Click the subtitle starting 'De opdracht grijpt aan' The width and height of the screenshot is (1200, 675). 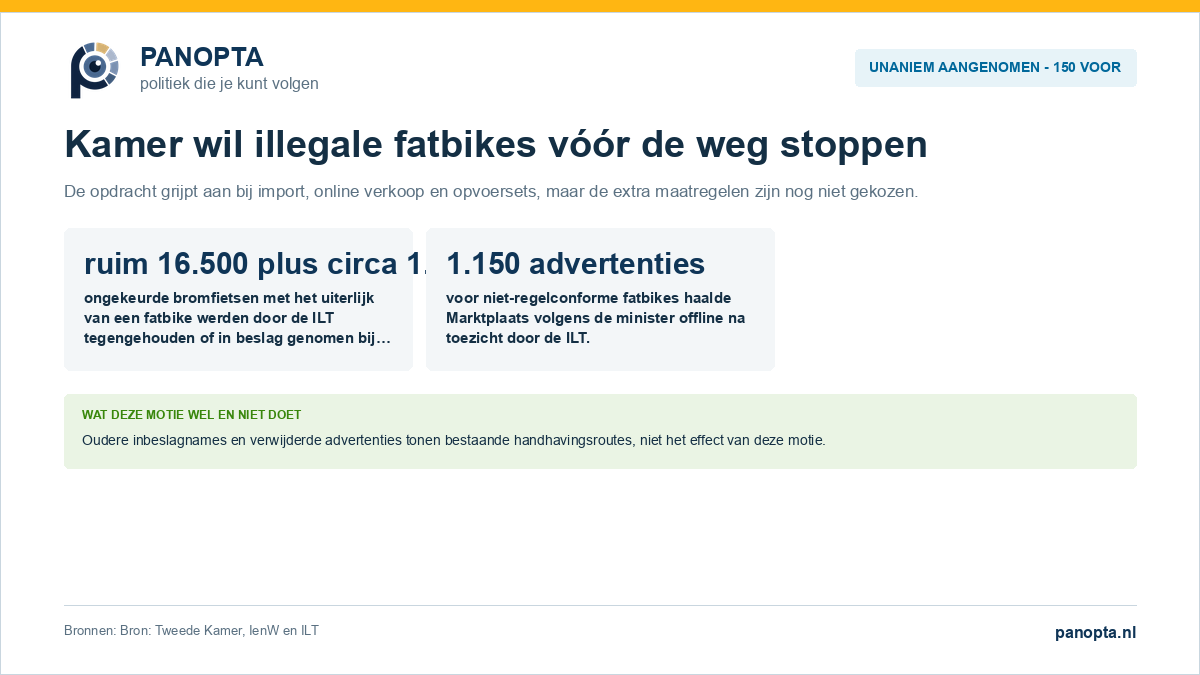coord(491,191)
